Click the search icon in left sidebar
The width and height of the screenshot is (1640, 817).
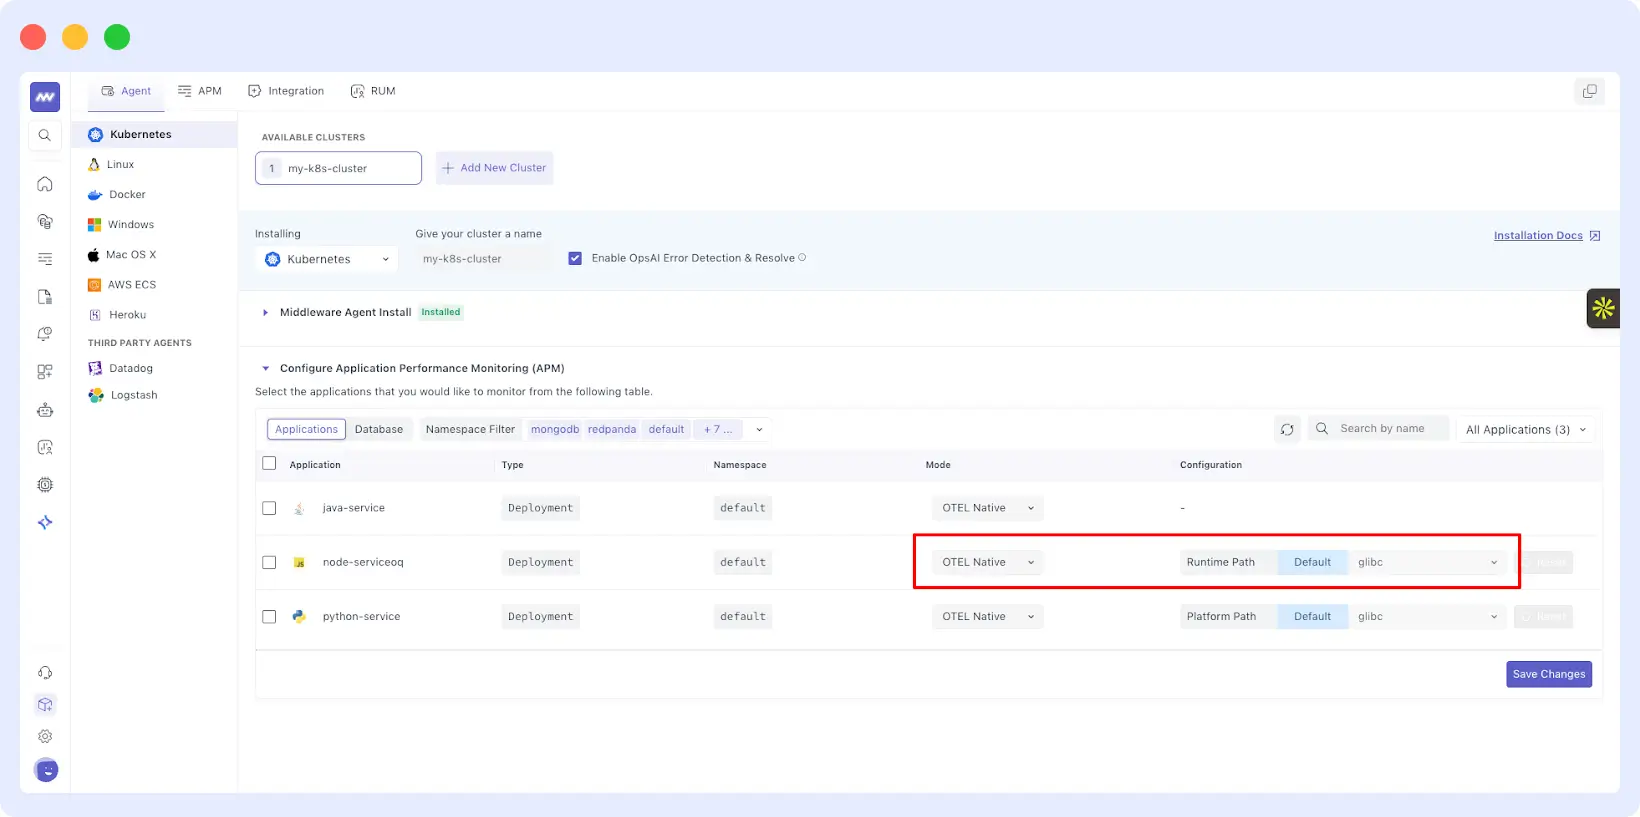click(45, 135)
